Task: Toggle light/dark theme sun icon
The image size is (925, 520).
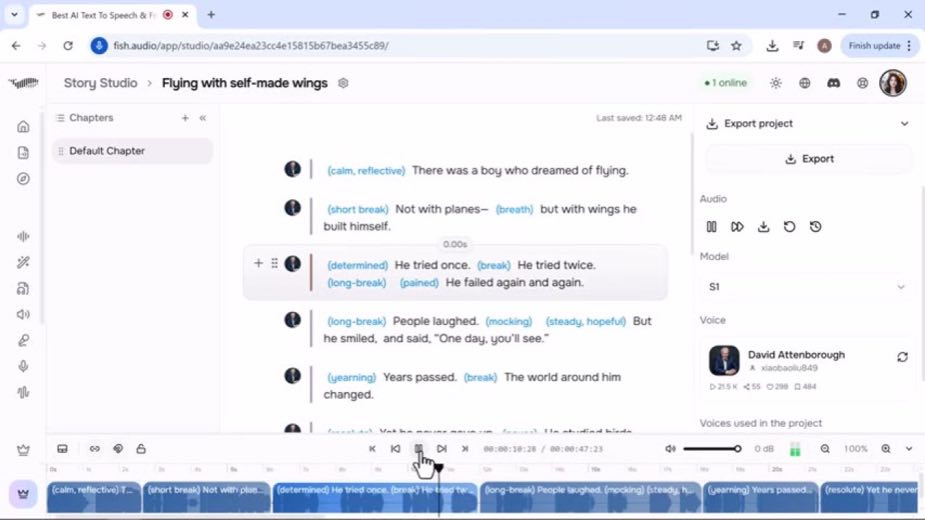Action: 776,83
